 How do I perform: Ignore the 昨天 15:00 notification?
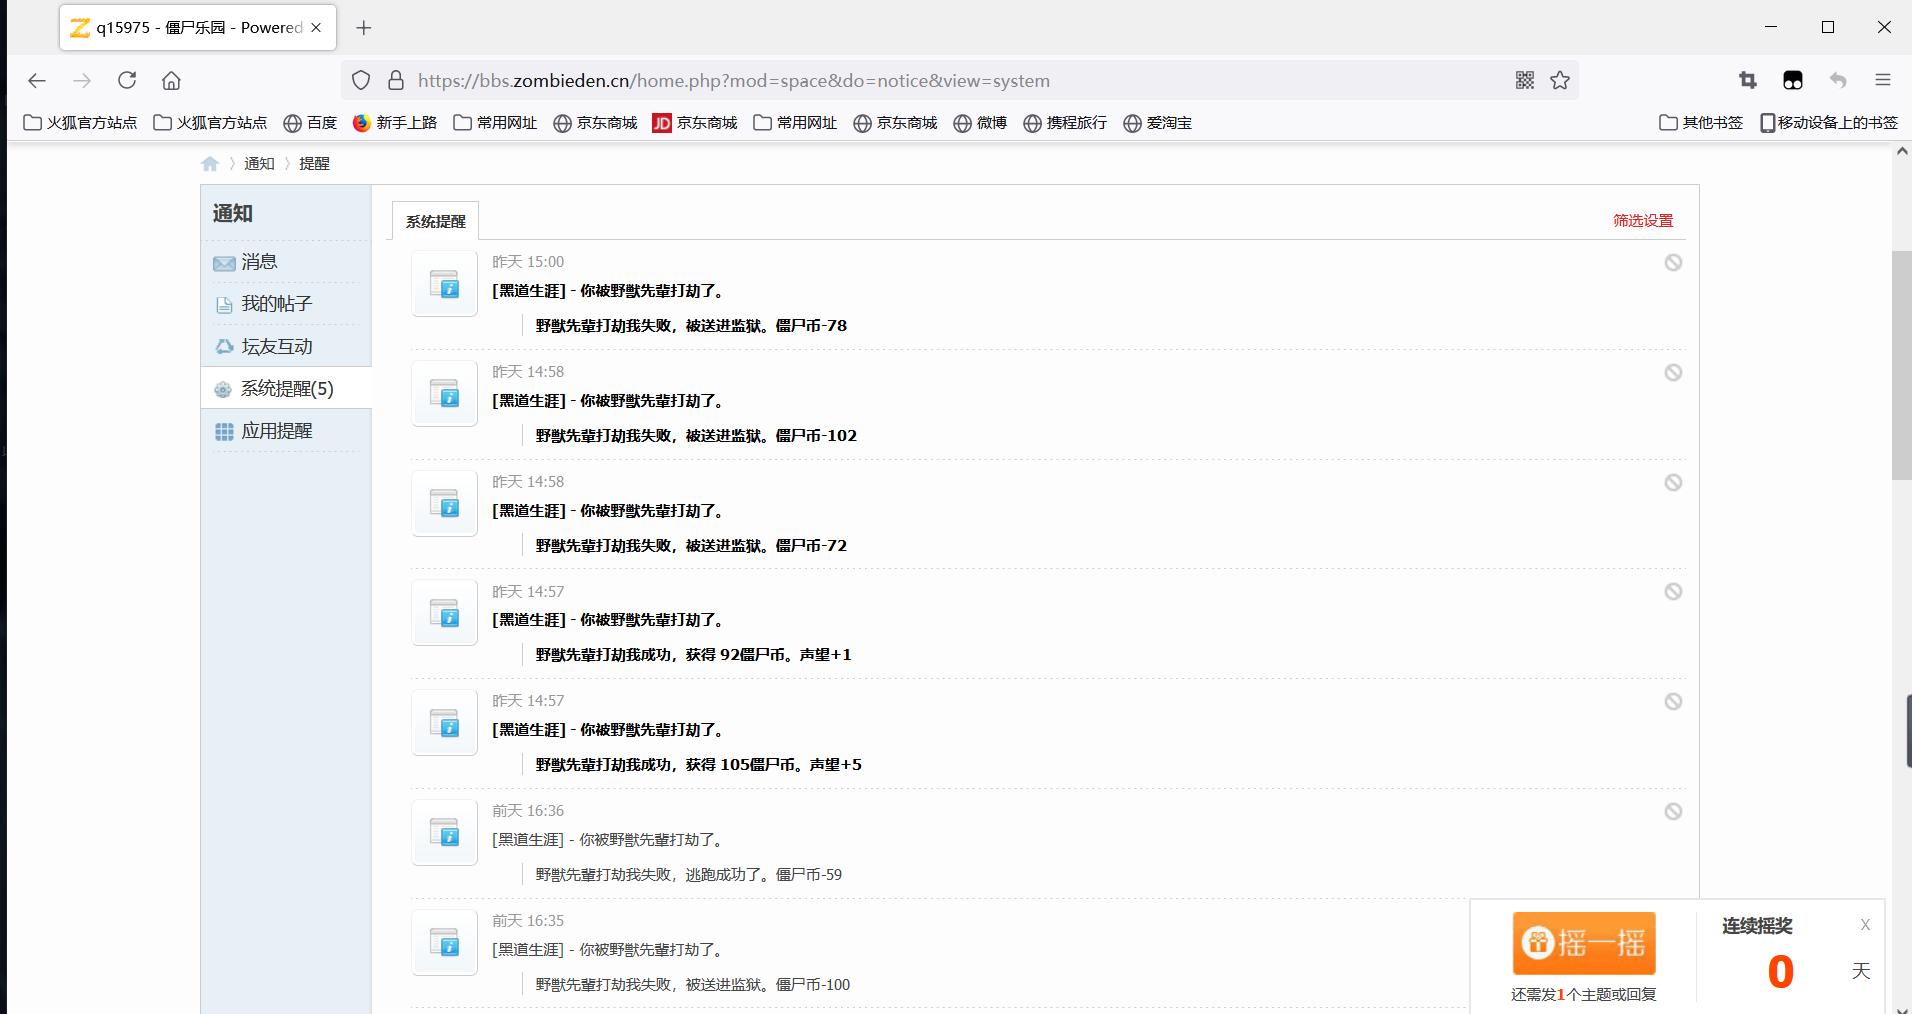point(1673,263)
